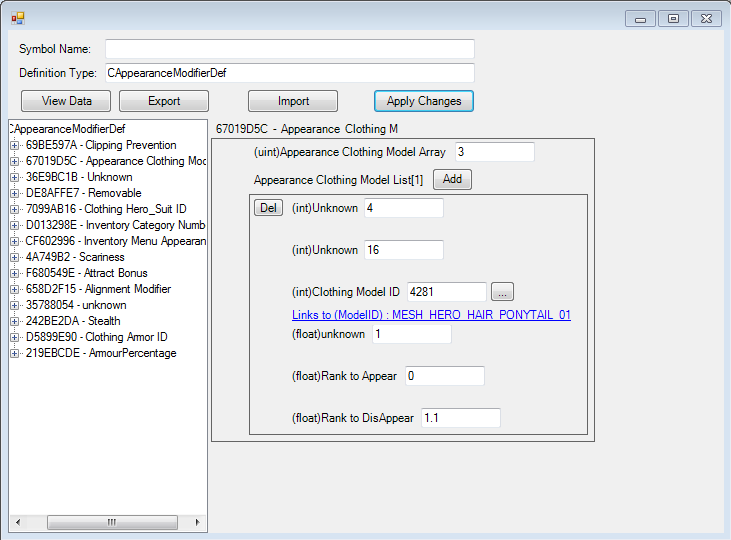Image resolution: width=731 pixels, height=540 pixels.
Task: Click the Rank to DisAppear value field
Action: 460,418
